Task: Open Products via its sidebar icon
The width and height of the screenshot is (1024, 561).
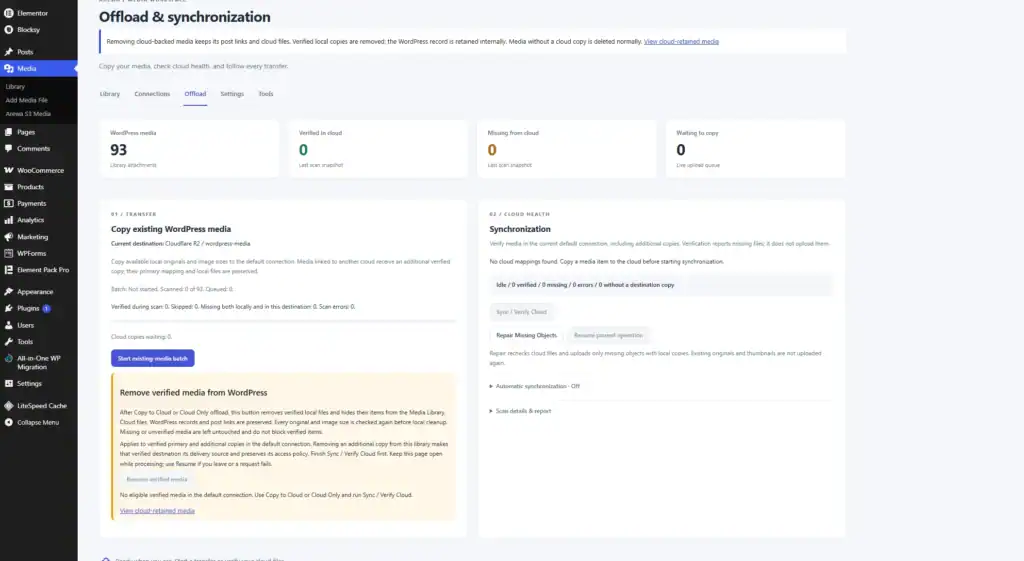Action: click(x=8, y=187)
